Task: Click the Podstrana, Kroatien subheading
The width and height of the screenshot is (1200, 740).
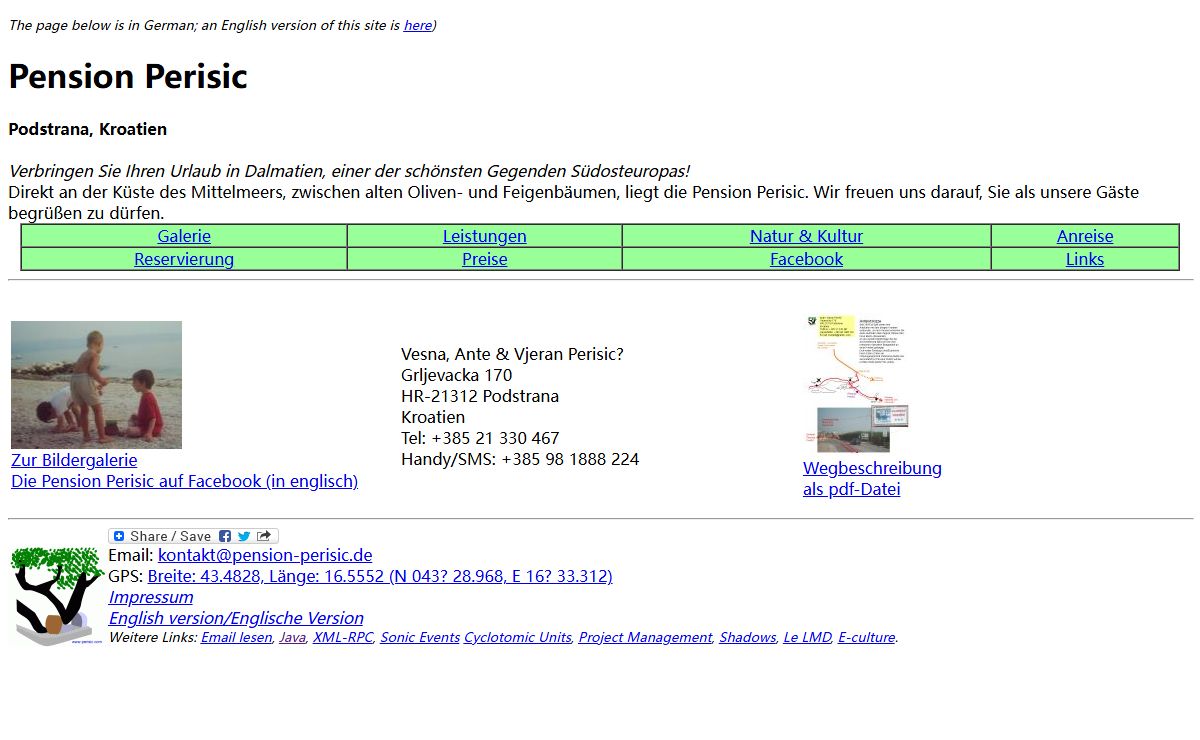Action: pyautogui.click(x=88, y=129)
